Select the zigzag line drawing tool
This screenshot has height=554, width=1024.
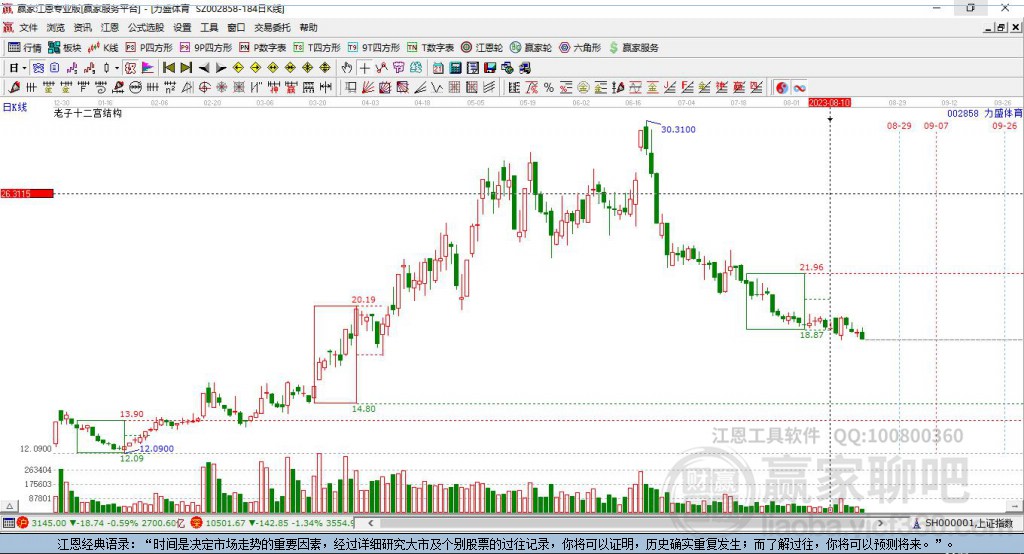[x=437, y=88]
